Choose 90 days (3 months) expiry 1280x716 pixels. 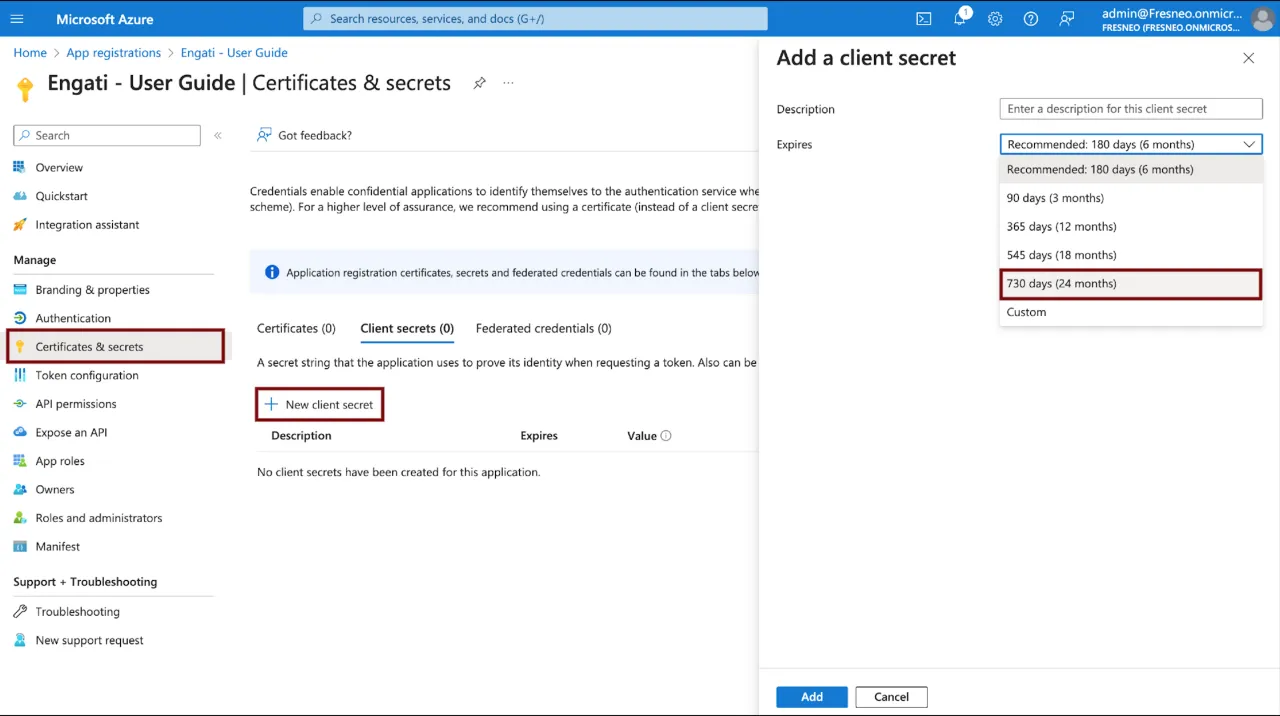(1131, 198)
